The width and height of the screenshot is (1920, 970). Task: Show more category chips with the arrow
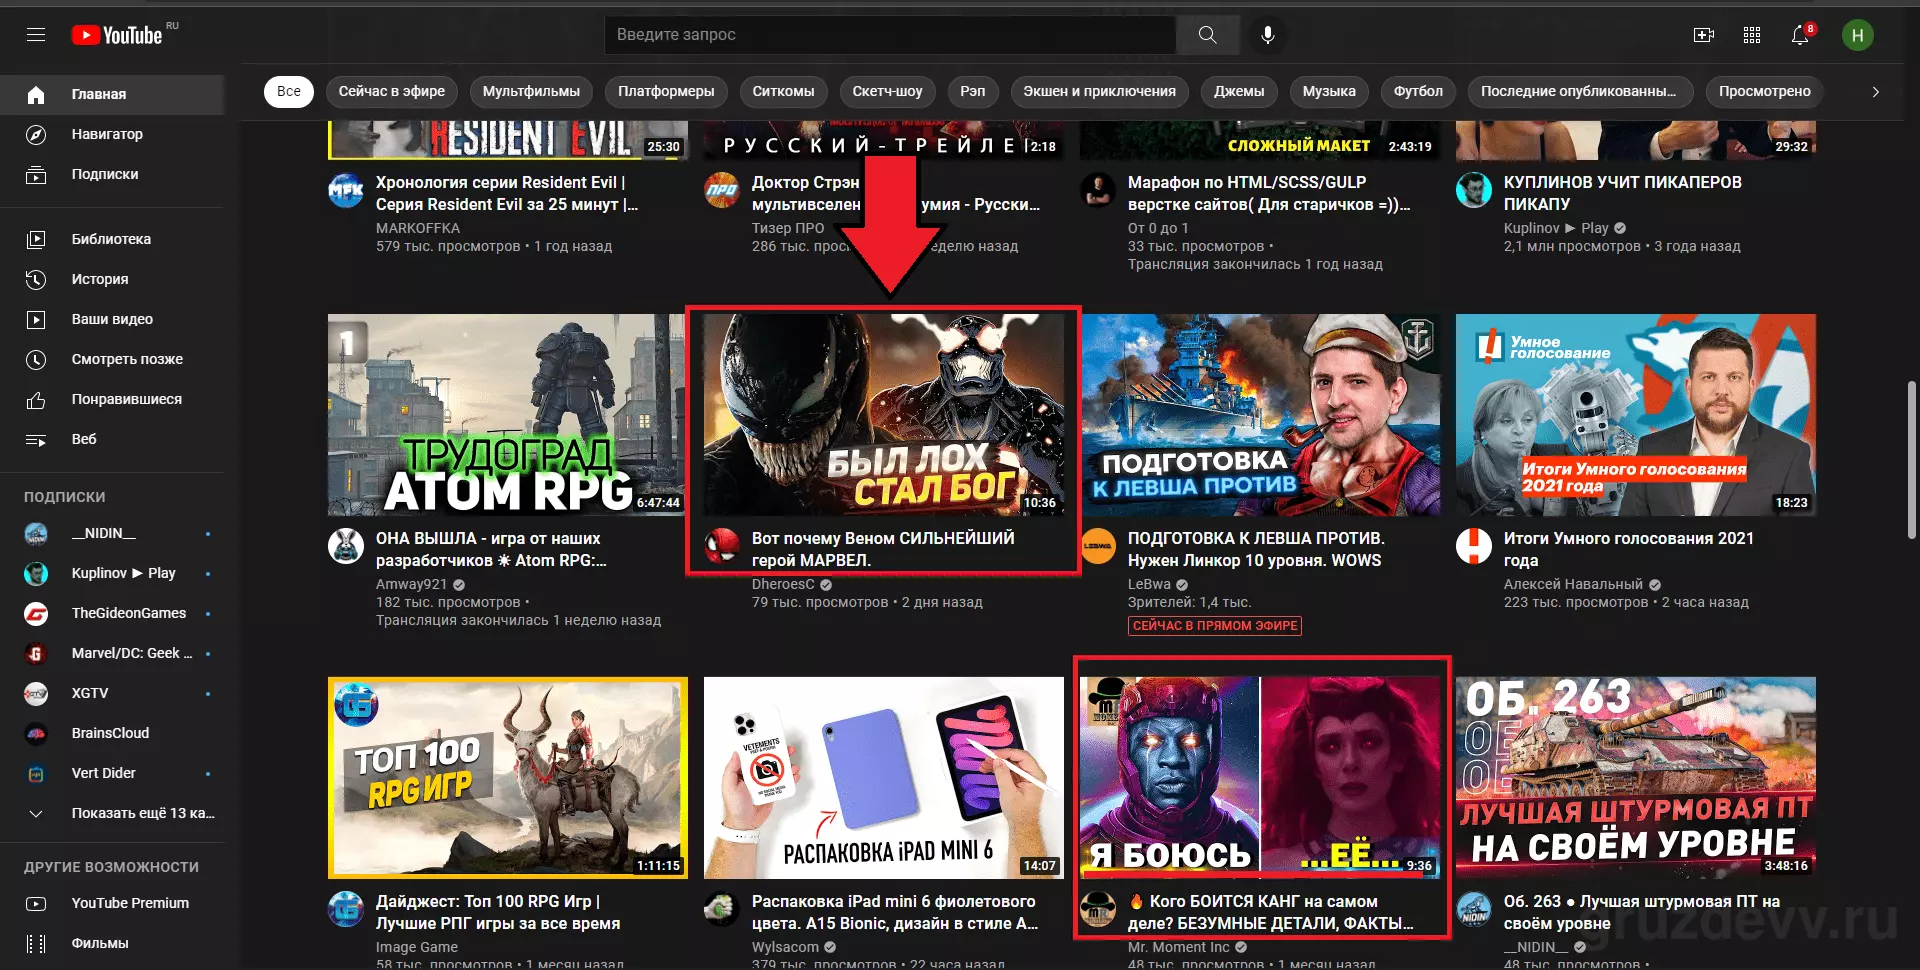coord(1875,91)
